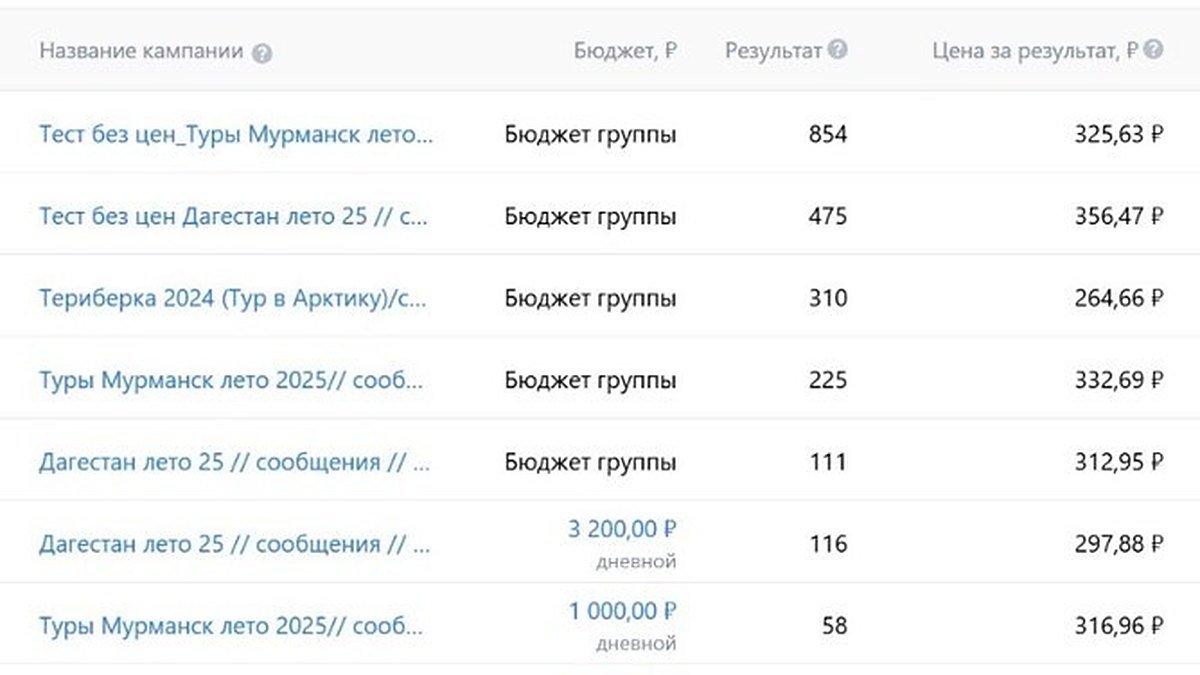
Task: Open campaign Тест без цен_Туры Мурманск лето
Action: pyautogui.click(x=237, y=134)
